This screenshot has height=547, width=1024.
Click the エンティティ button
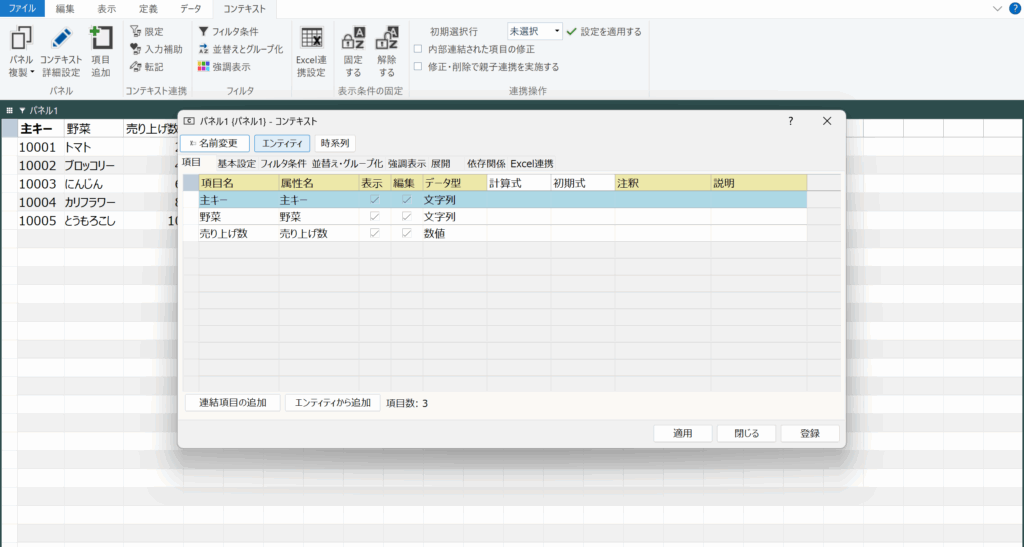tap(282, 143)
